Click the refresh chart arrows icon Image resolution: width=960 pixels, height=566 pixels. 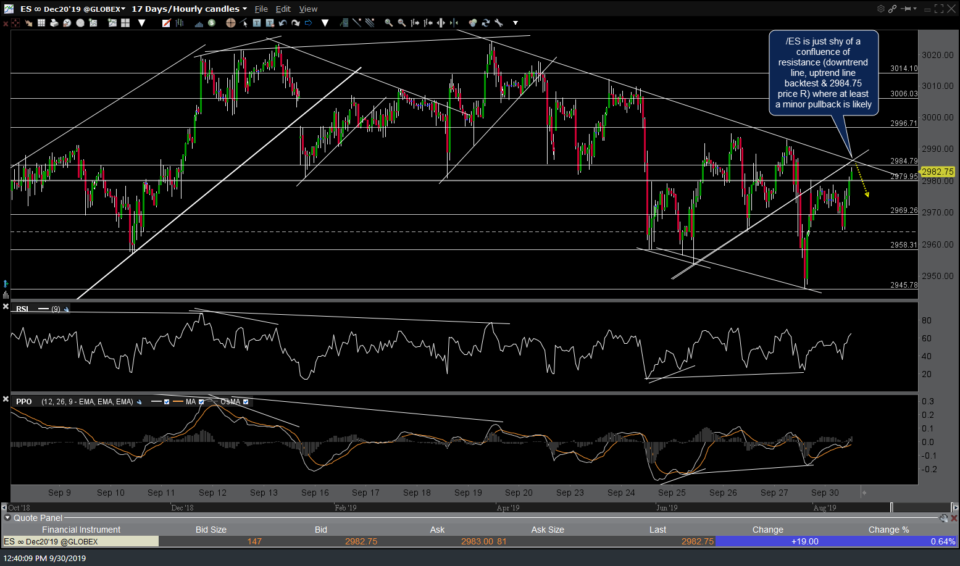coord(486,23)
